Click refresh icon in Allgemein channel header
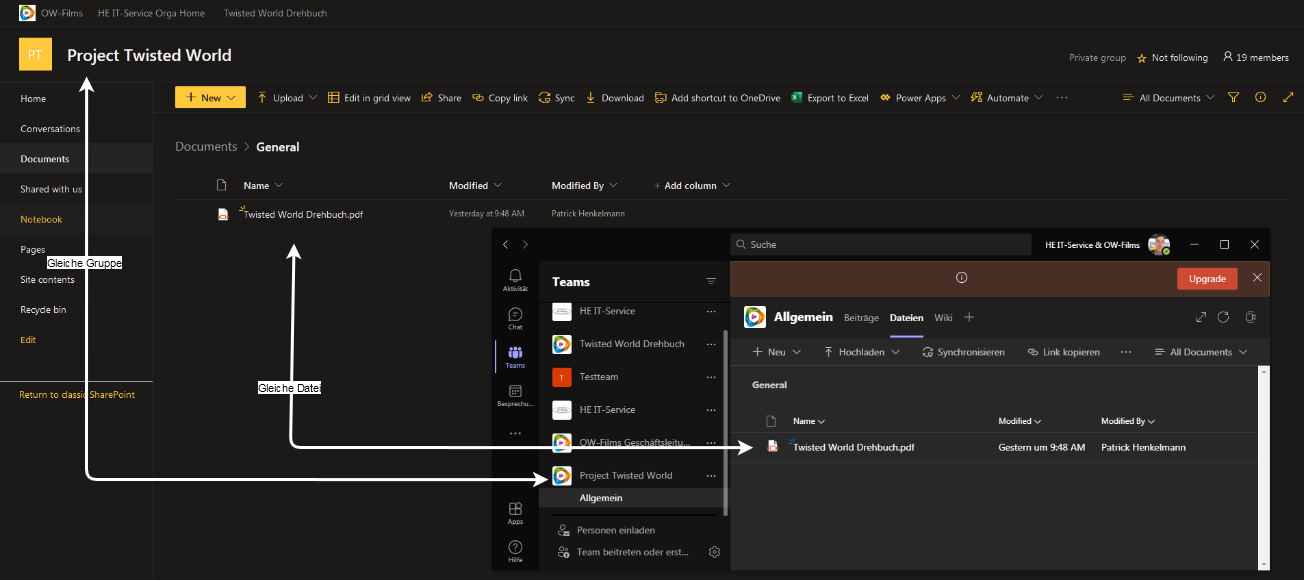The height and width of the screenshot is (581, 1306). point(1223,317)
